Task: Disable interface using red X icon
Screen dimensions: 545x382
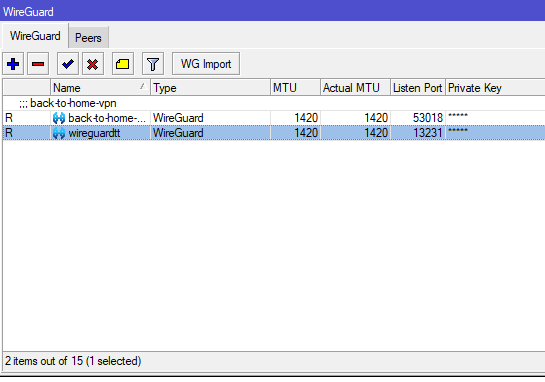Action: point(93,64)
